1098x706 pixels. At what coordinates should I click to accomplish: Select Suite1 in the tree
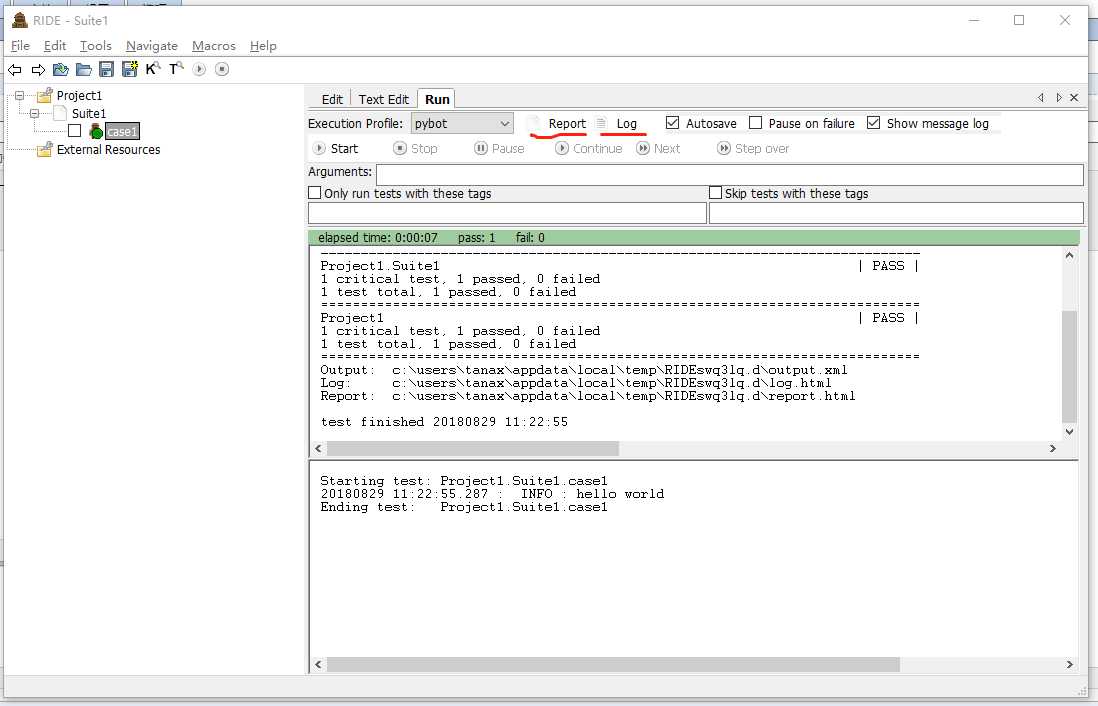click(89, 113)
